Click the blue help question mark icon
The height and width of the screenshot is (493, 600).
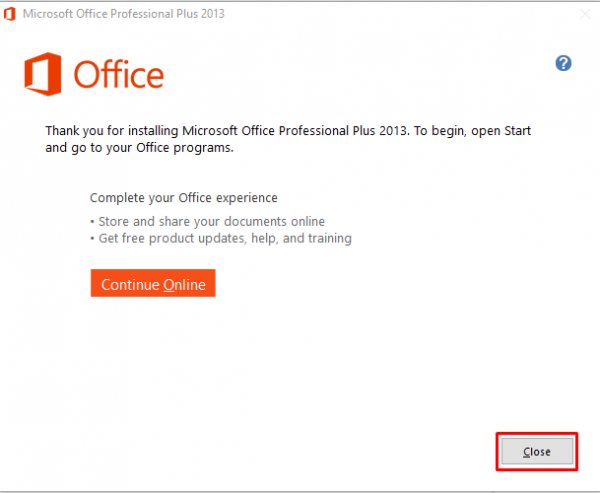click(x=563, y=63)
